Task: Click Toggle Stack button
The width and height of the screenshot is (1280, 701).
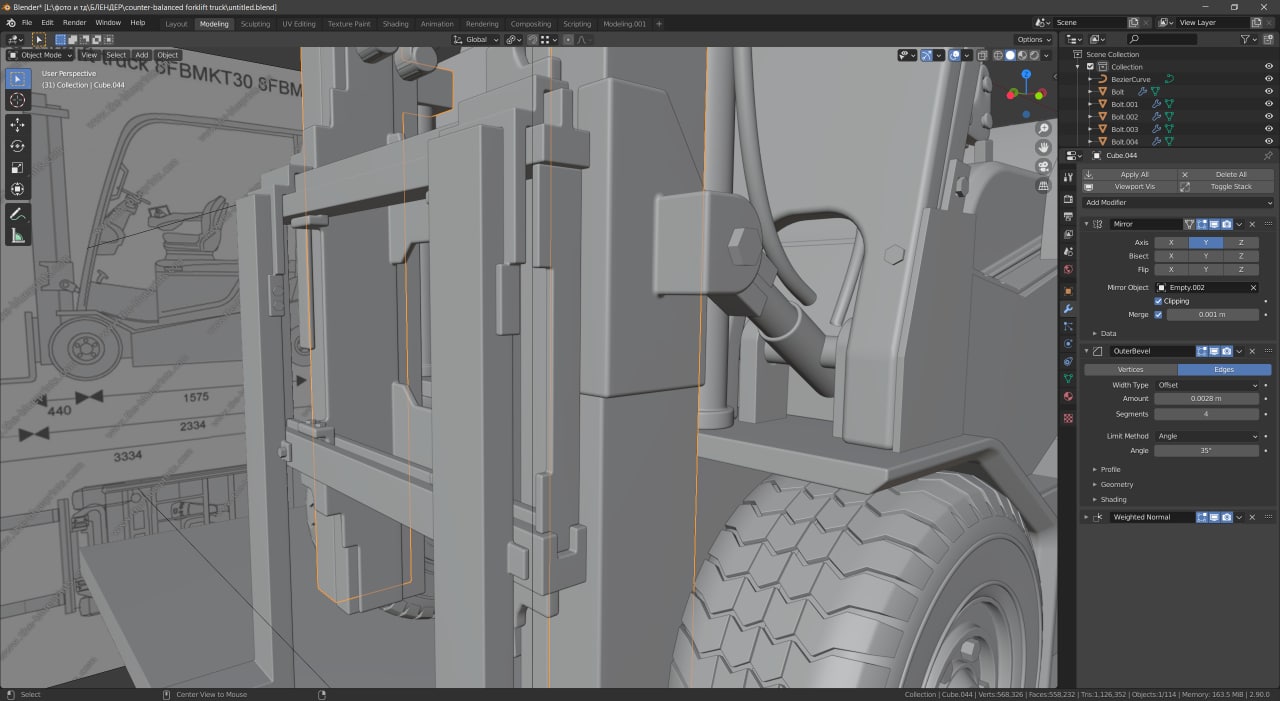Action: [1226, 186]
